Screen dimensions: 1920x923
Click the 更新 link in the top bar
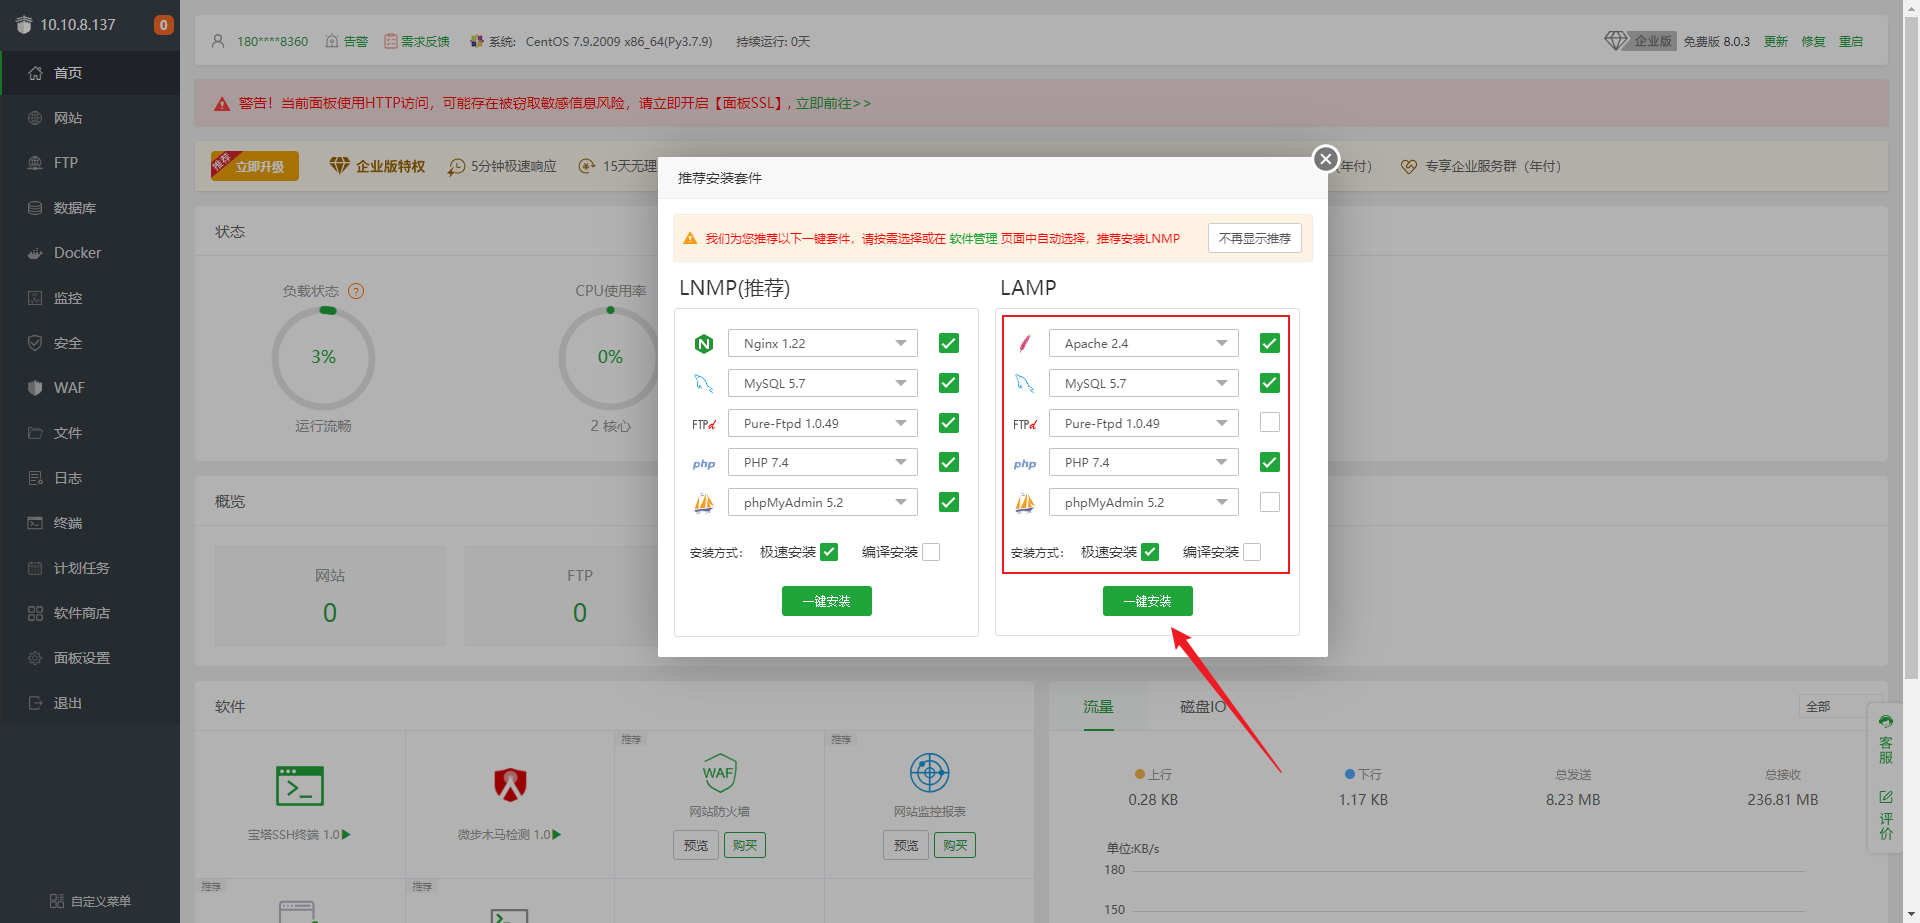[1776, 42]
